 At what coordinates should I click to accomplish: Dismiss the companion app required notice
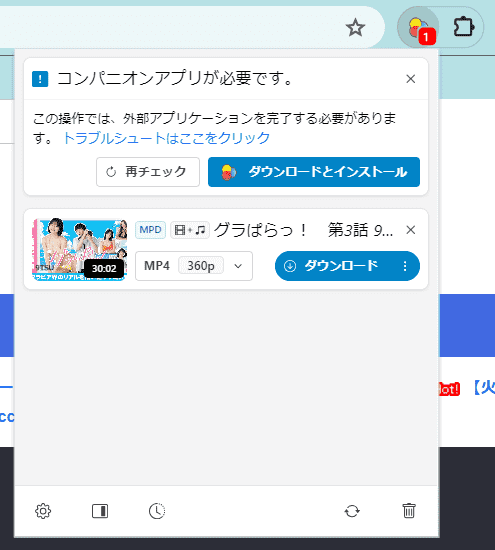click(x=410, y=79)
